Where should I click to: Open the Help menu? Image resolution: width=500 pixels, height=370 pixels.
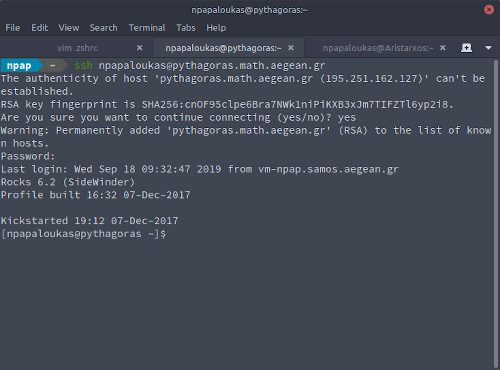pyautogui.click(x=216, y=28)
